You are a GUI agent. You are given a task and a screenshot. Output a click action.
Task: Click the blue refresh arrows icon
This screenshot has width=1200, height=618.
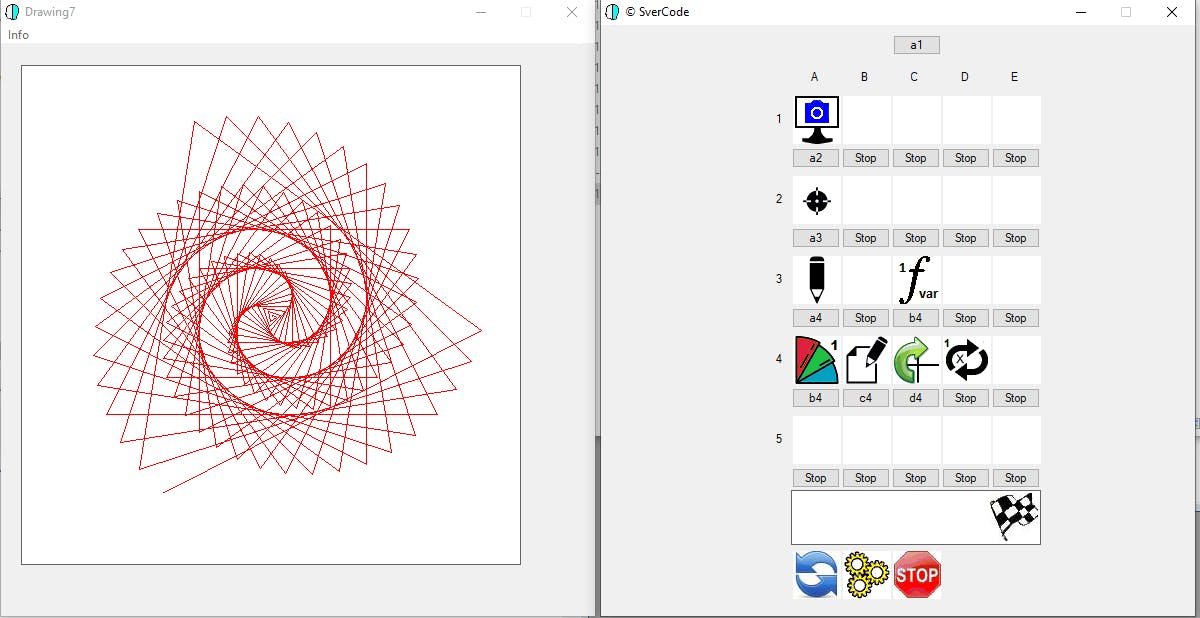pyautogui.click(x=817, y=575)
